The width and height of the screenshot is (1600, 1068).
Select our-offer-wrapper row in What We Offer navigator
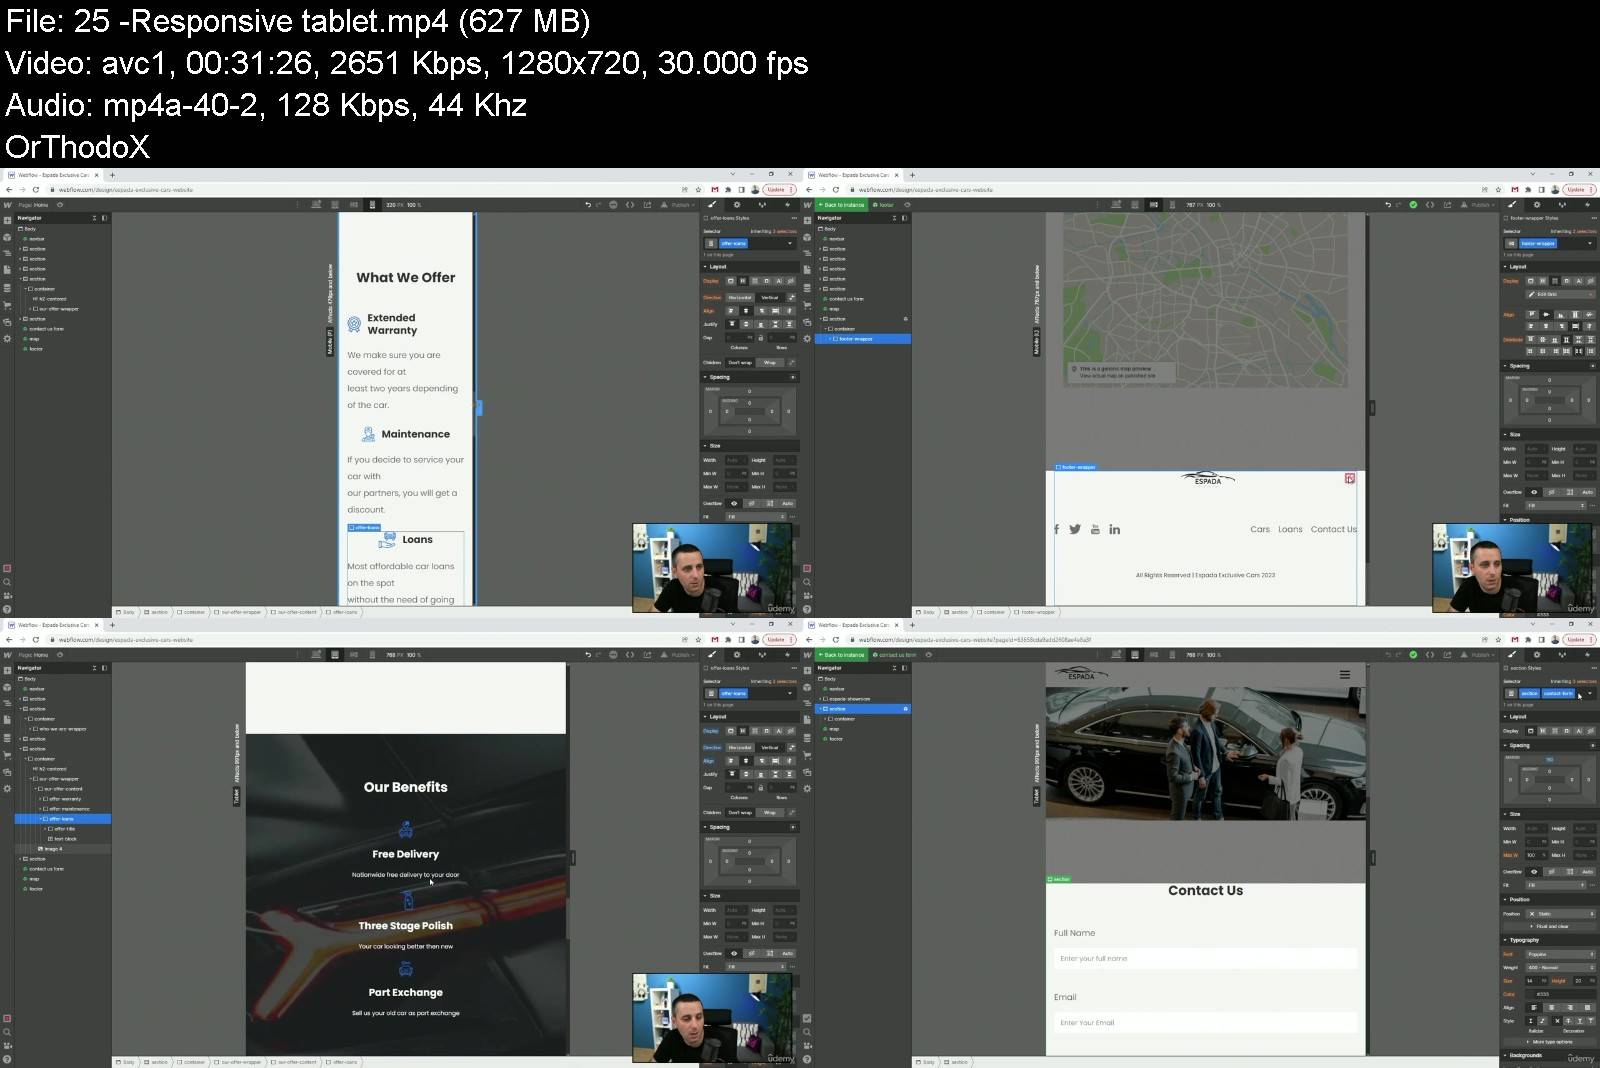tap(58, 309)
